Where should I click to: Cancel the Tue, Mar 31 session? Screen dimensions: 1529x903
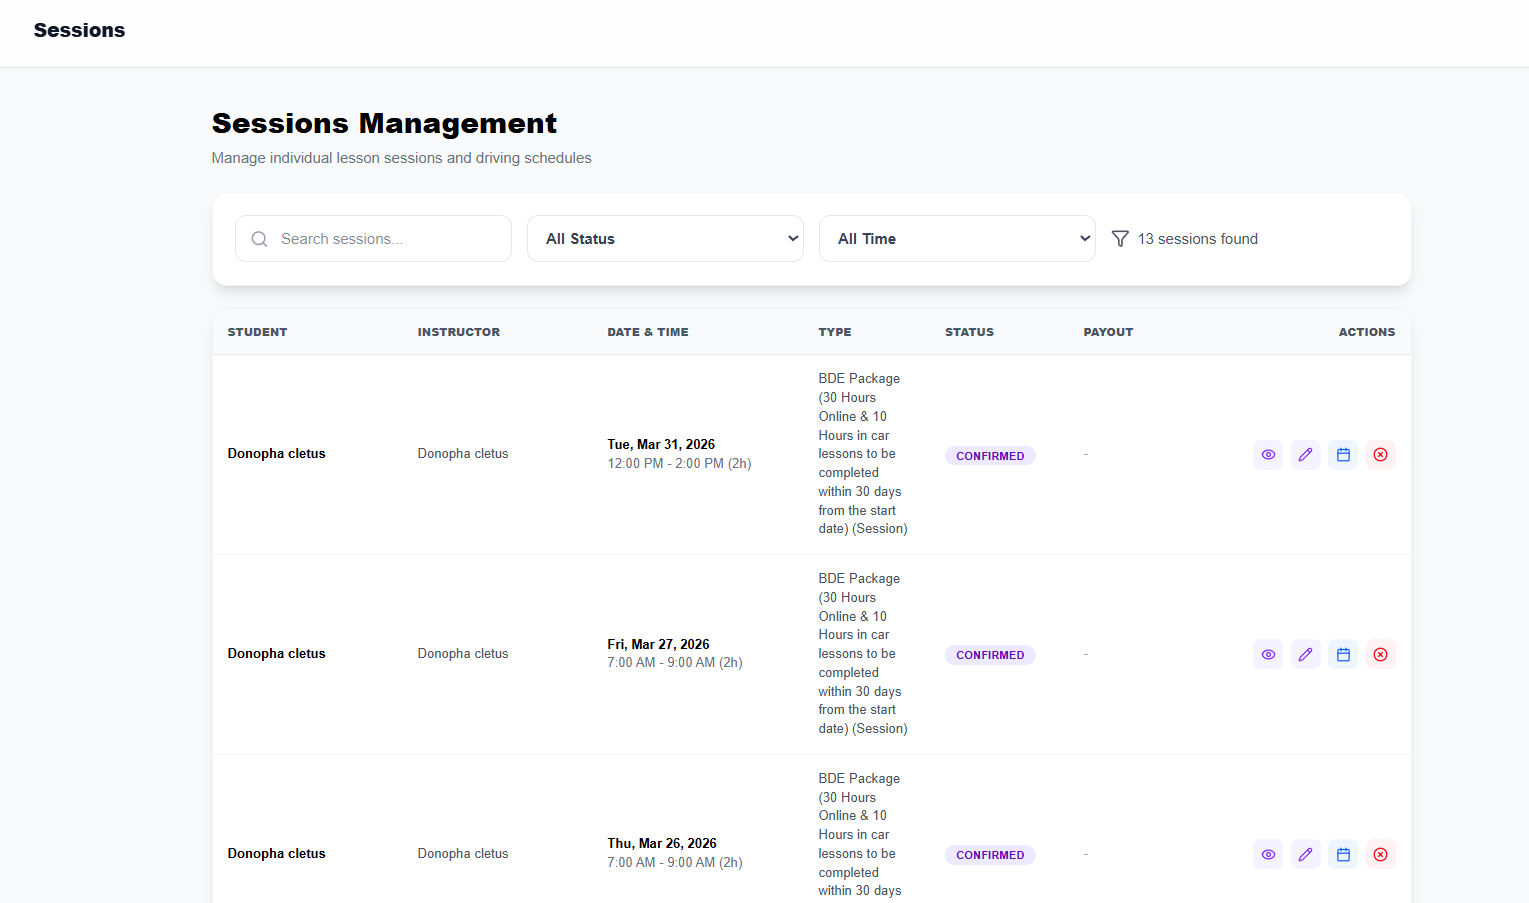coord(1380,455)
